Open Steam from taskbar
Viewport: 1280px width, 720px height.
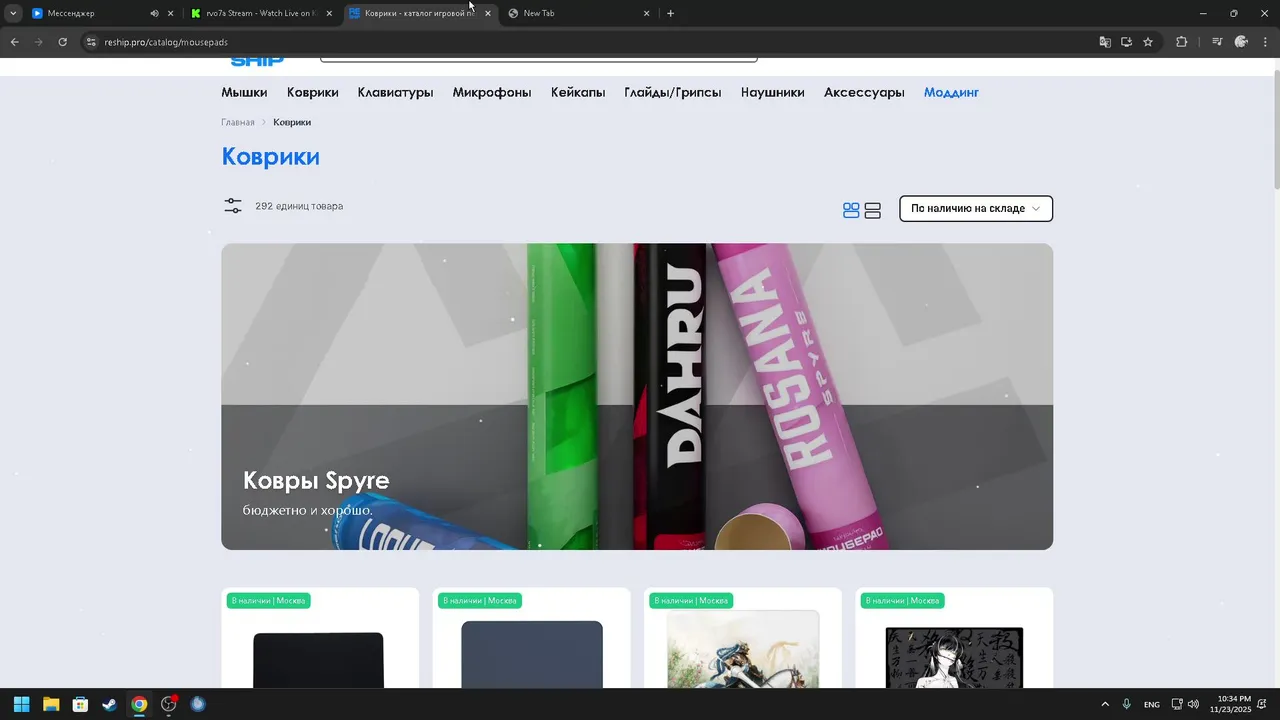[x=110, y=704]
